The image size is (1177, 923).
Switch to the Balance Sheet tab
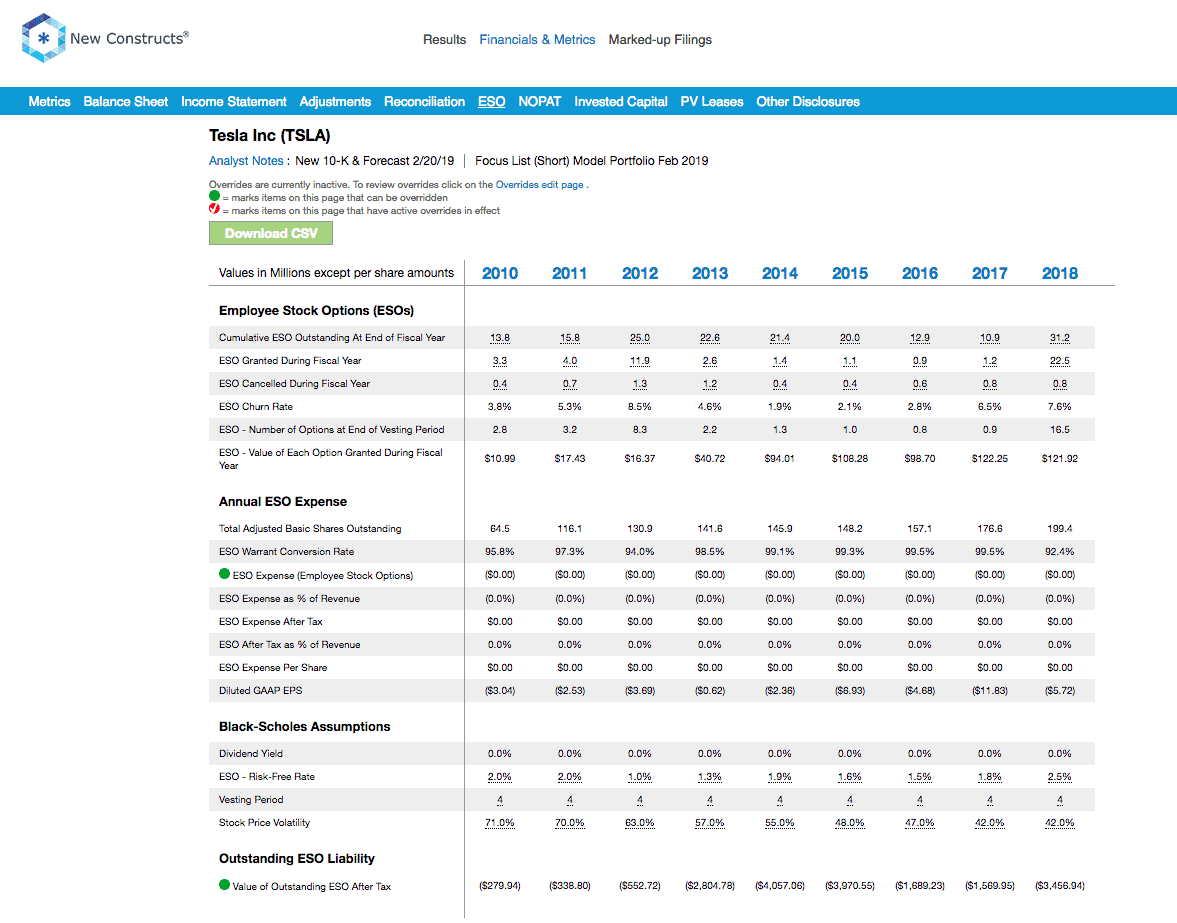(126, 101)
